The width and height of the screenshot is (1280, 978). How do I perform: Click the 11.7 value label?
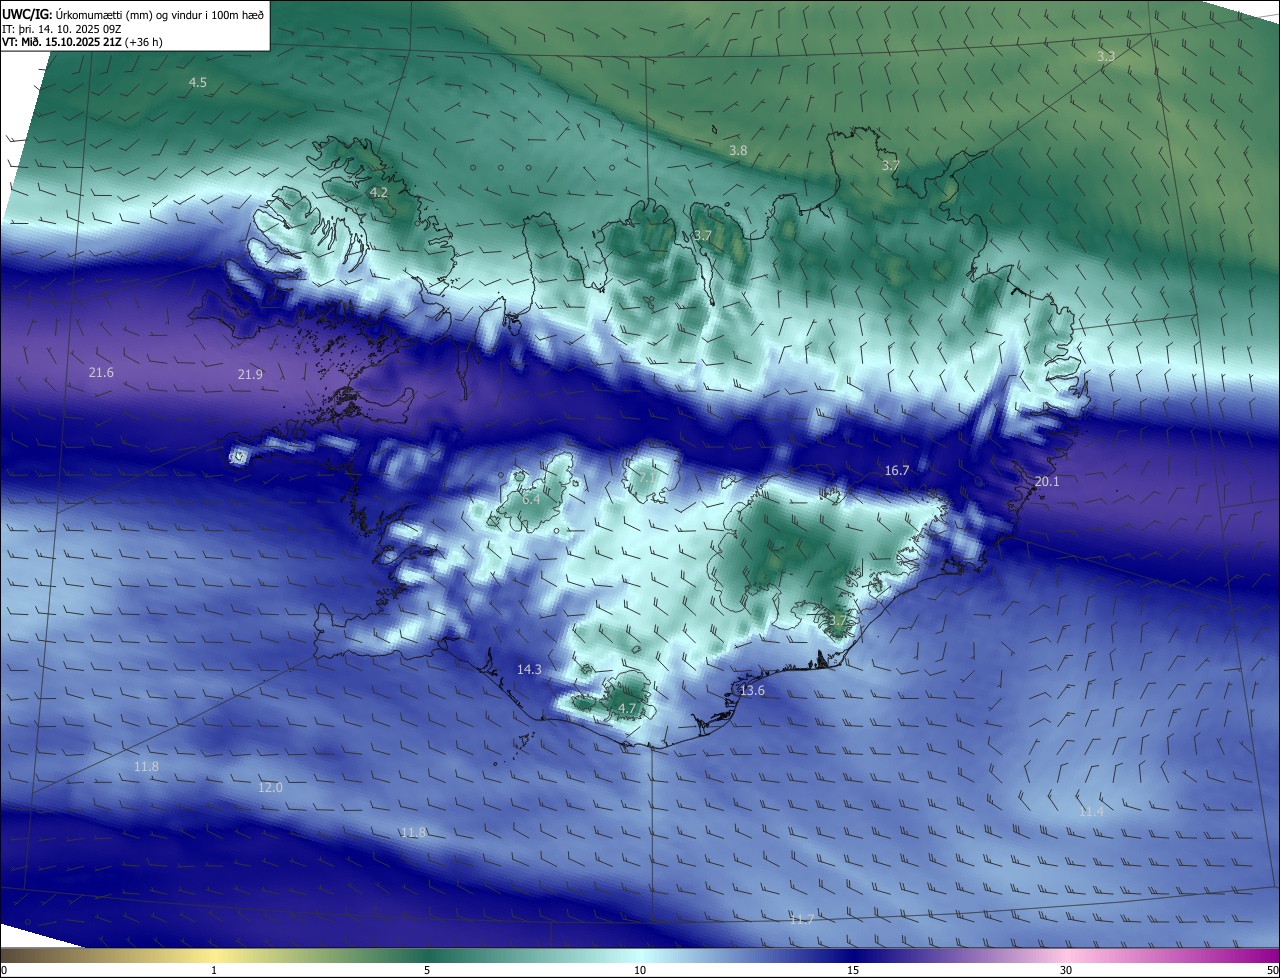click(x=801, y=919)
